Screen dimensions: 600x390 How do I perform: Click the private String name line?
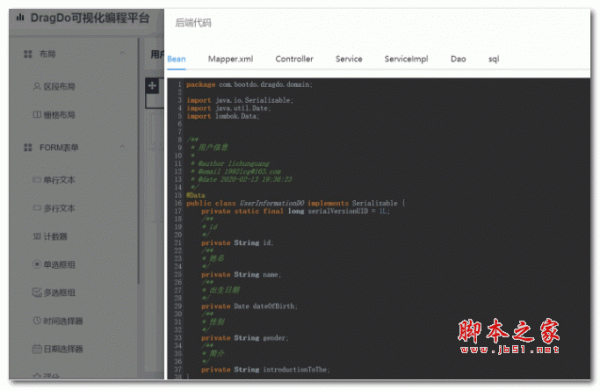pos(241,275)
